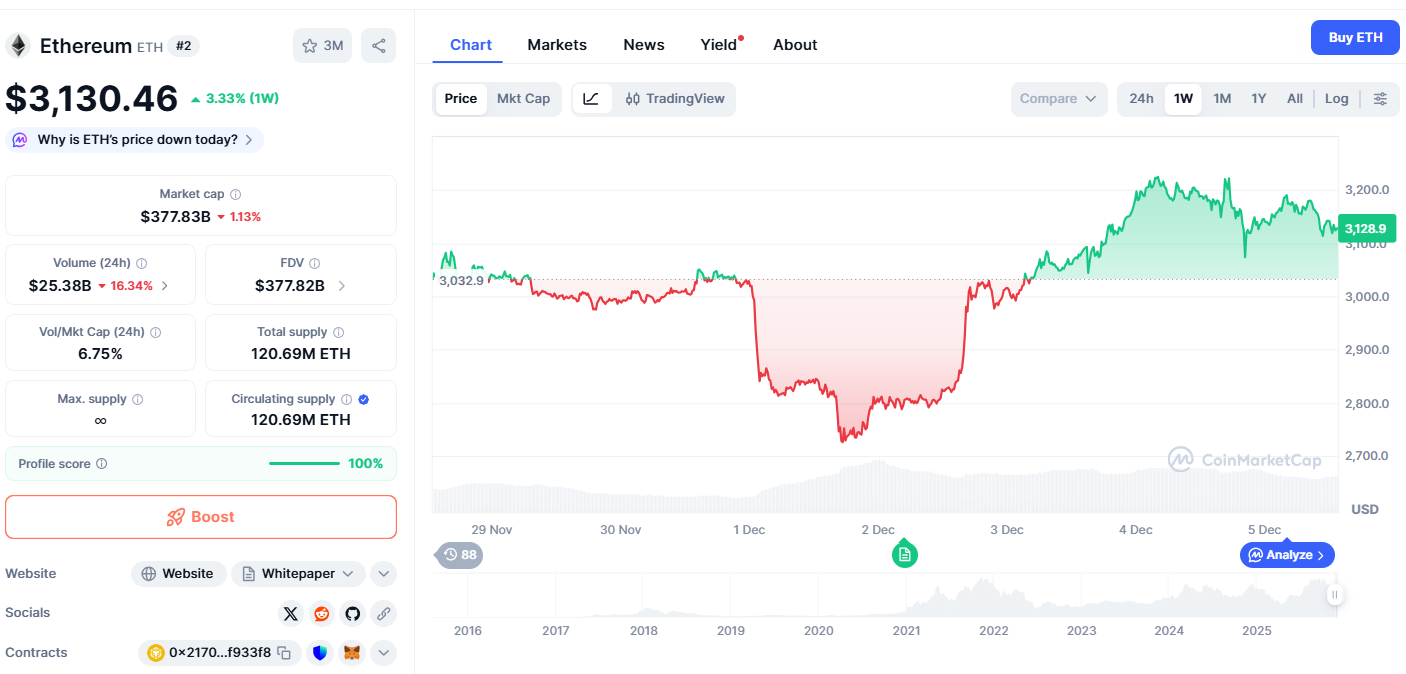Viewport: 1406px width, 674px height.
Task: Click the Boost button
Action: [x=201, y=517]
